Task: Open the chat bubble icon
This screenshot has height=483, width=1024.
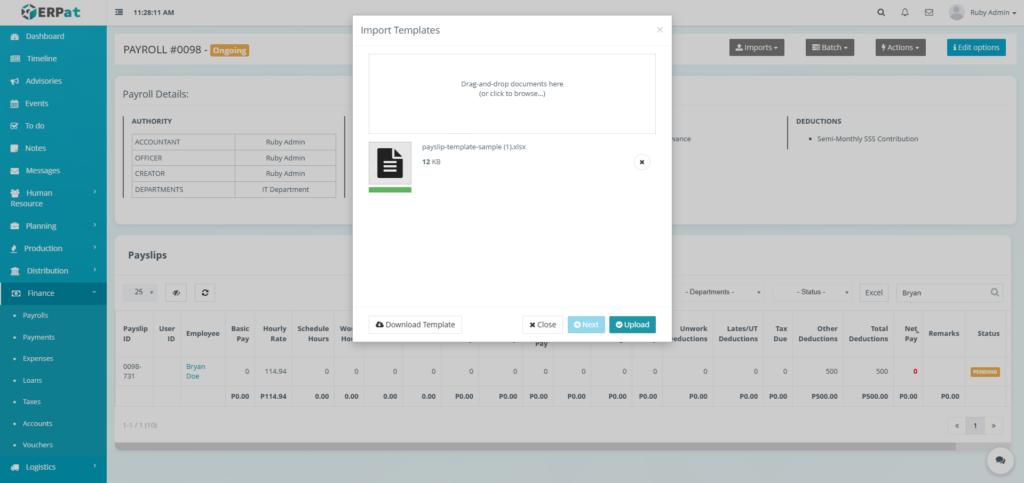Action: point(999,459)
